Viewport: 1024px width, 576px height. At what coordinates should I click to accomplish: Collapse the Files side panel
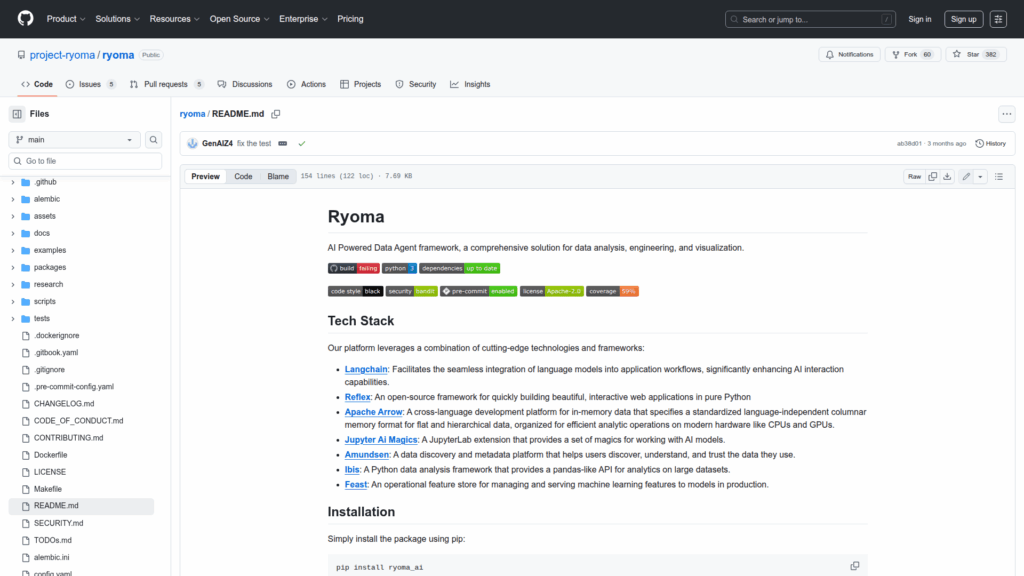(17, 114)
